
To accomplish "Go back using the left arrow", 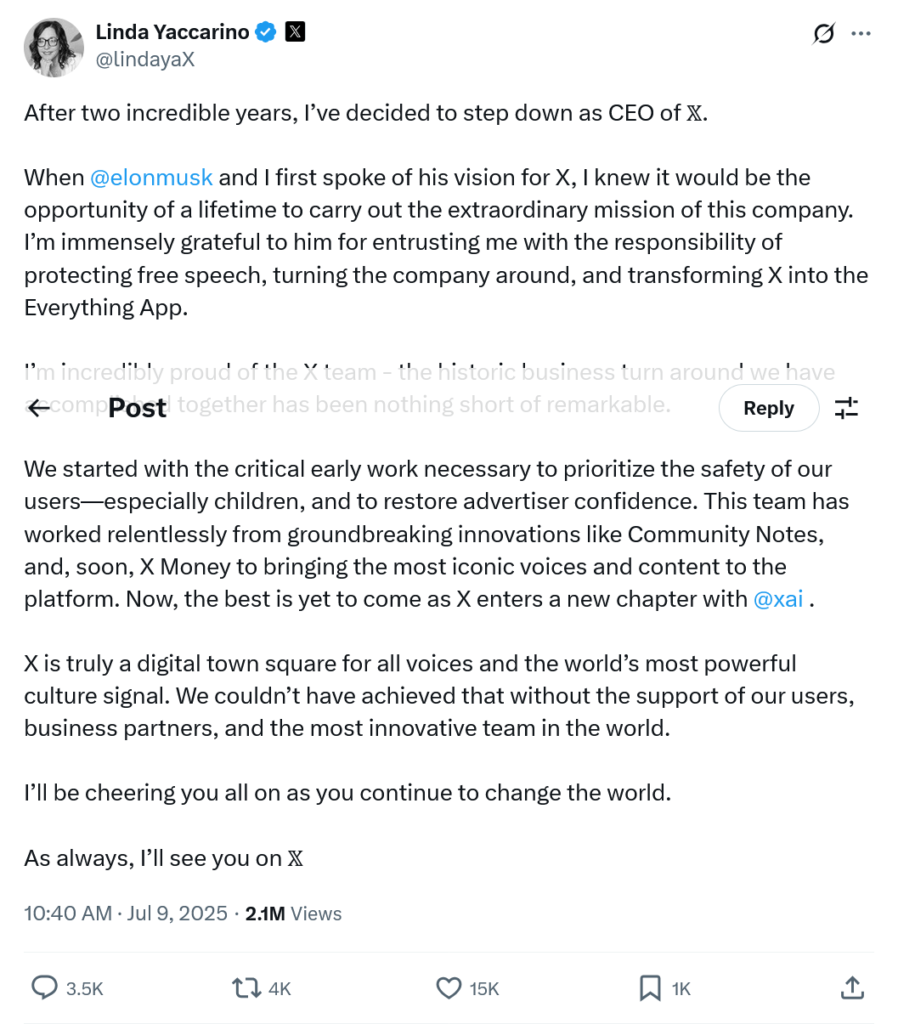I will (39, 408).
